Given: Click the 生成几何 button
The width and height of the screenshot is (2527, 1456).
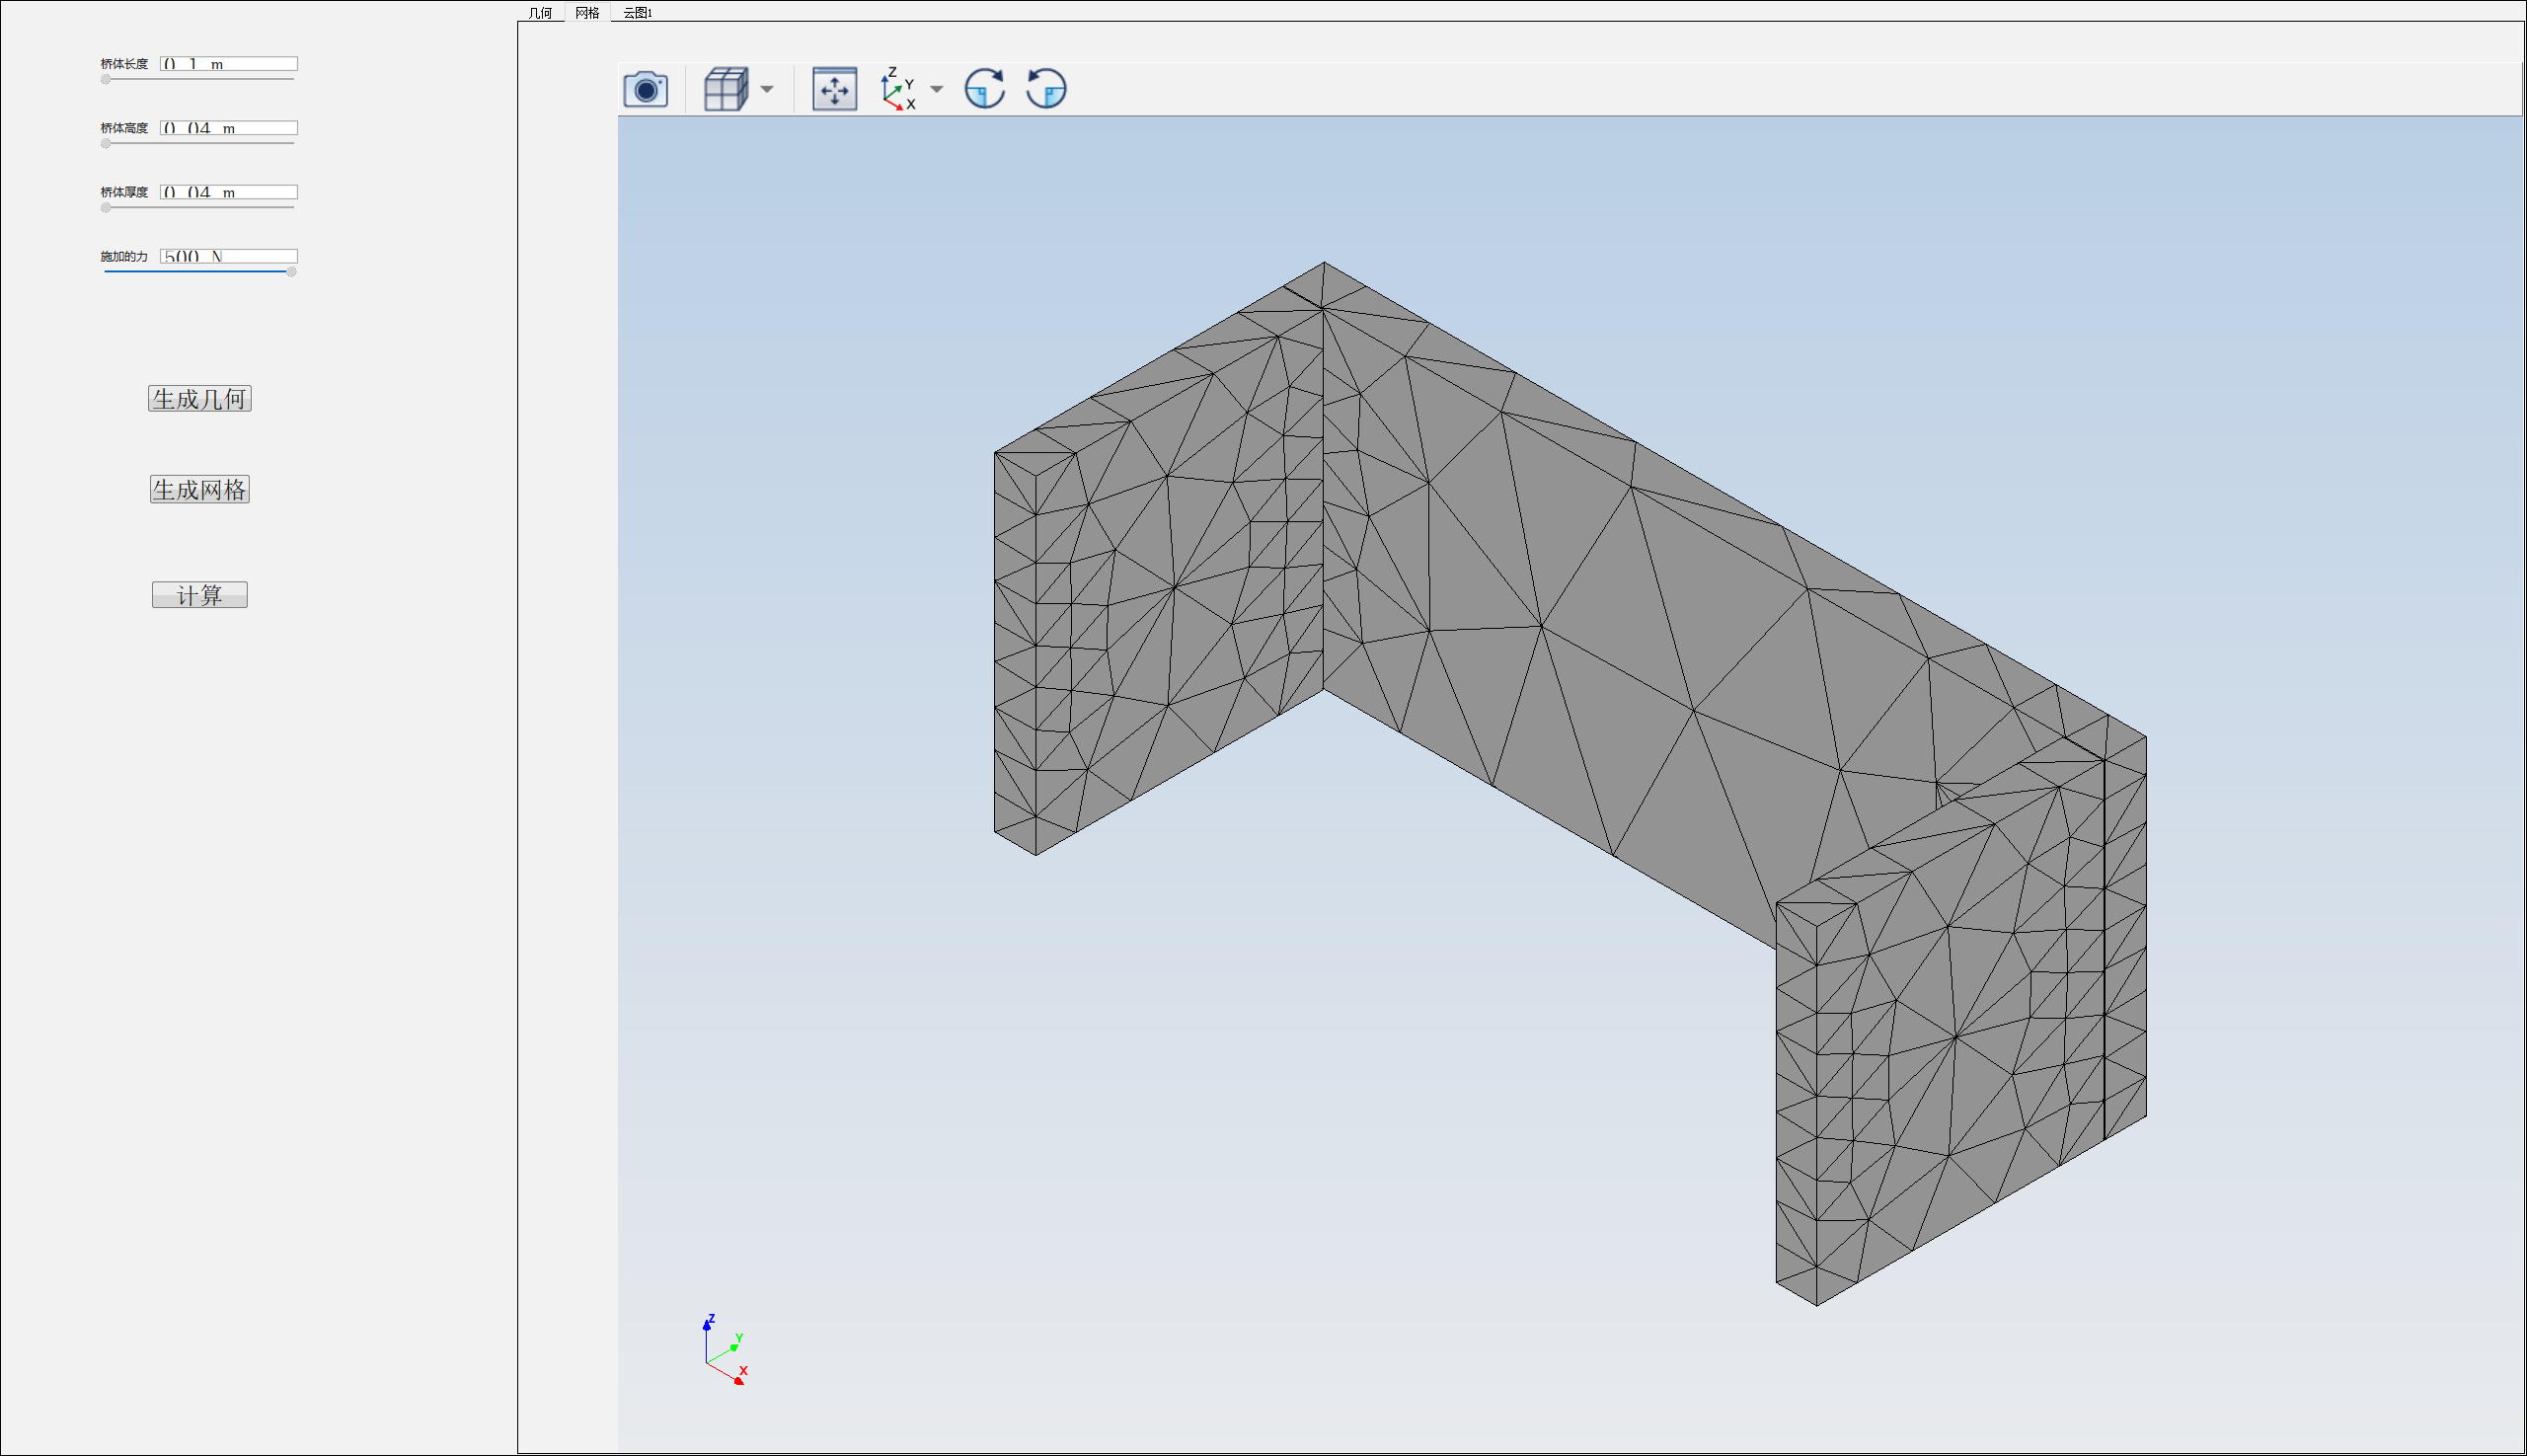Looking at the screenshot, I should pos(200,399).
